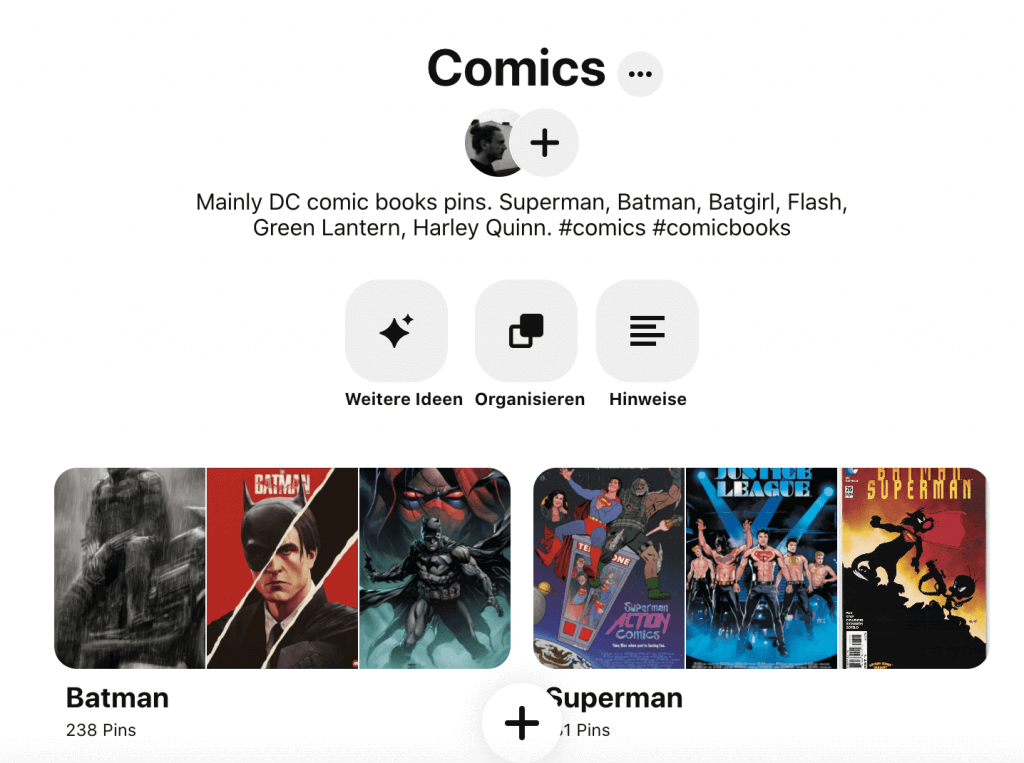The height and width of the screenshot is (763, 1024).
Task: View the Batman Superman silhouette cover thumbnail
Action: [x=914, y=568]
